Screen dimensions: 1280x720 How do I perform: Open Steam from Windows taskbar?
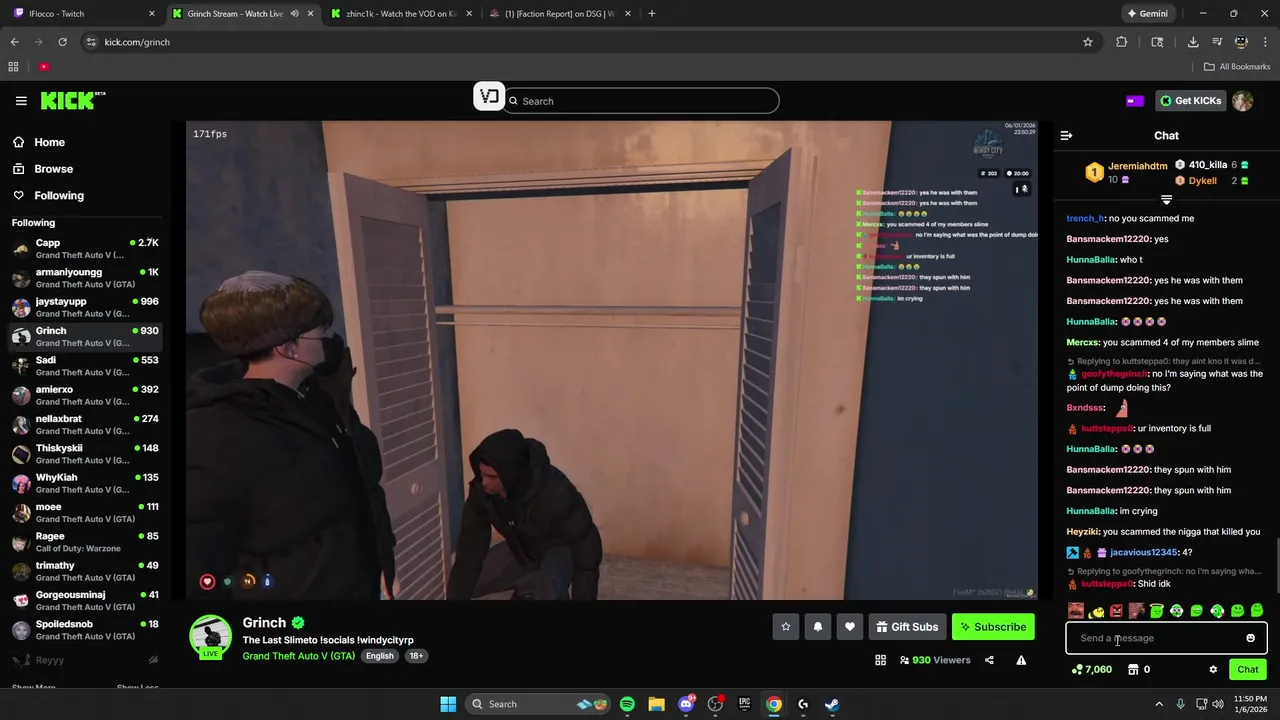click(x=831, y=704)
